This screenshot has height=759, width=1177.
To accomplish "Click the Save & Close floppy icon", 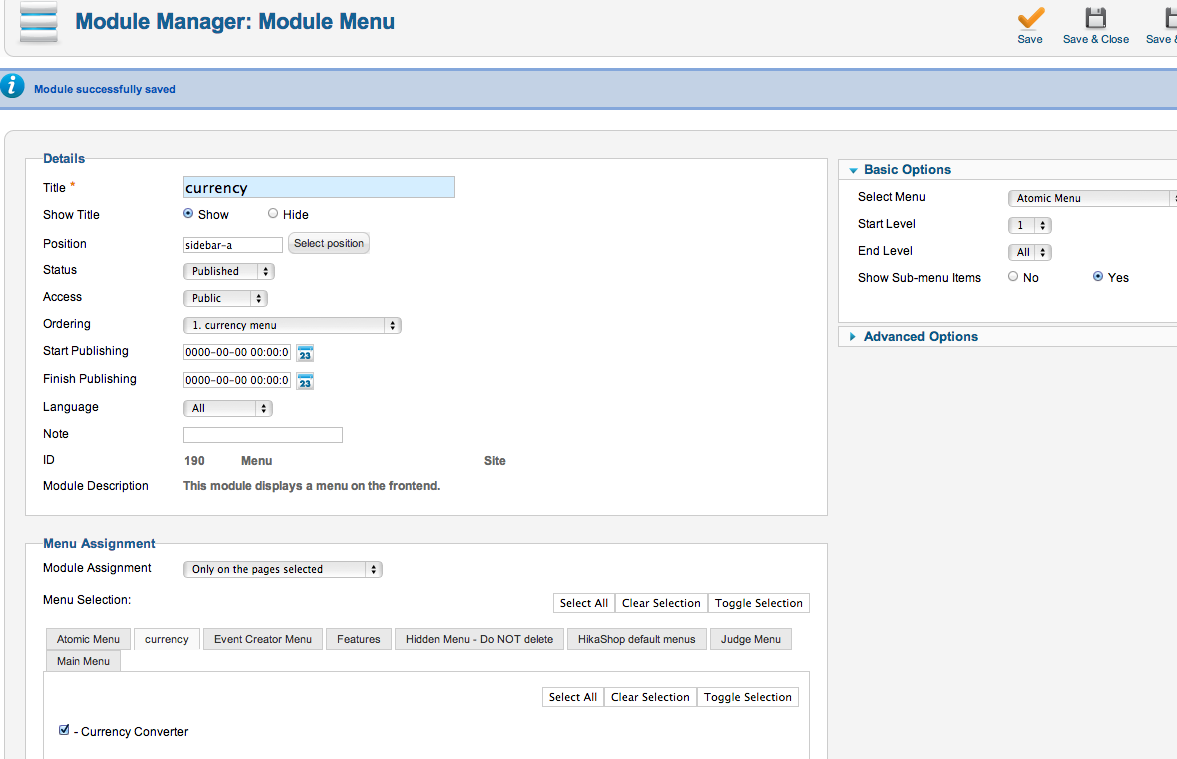I will [1096, 18].
